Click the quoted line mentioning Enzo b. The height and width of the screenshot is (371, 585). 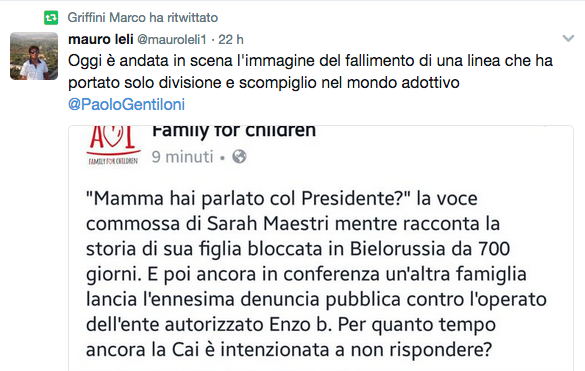point(291,325)
